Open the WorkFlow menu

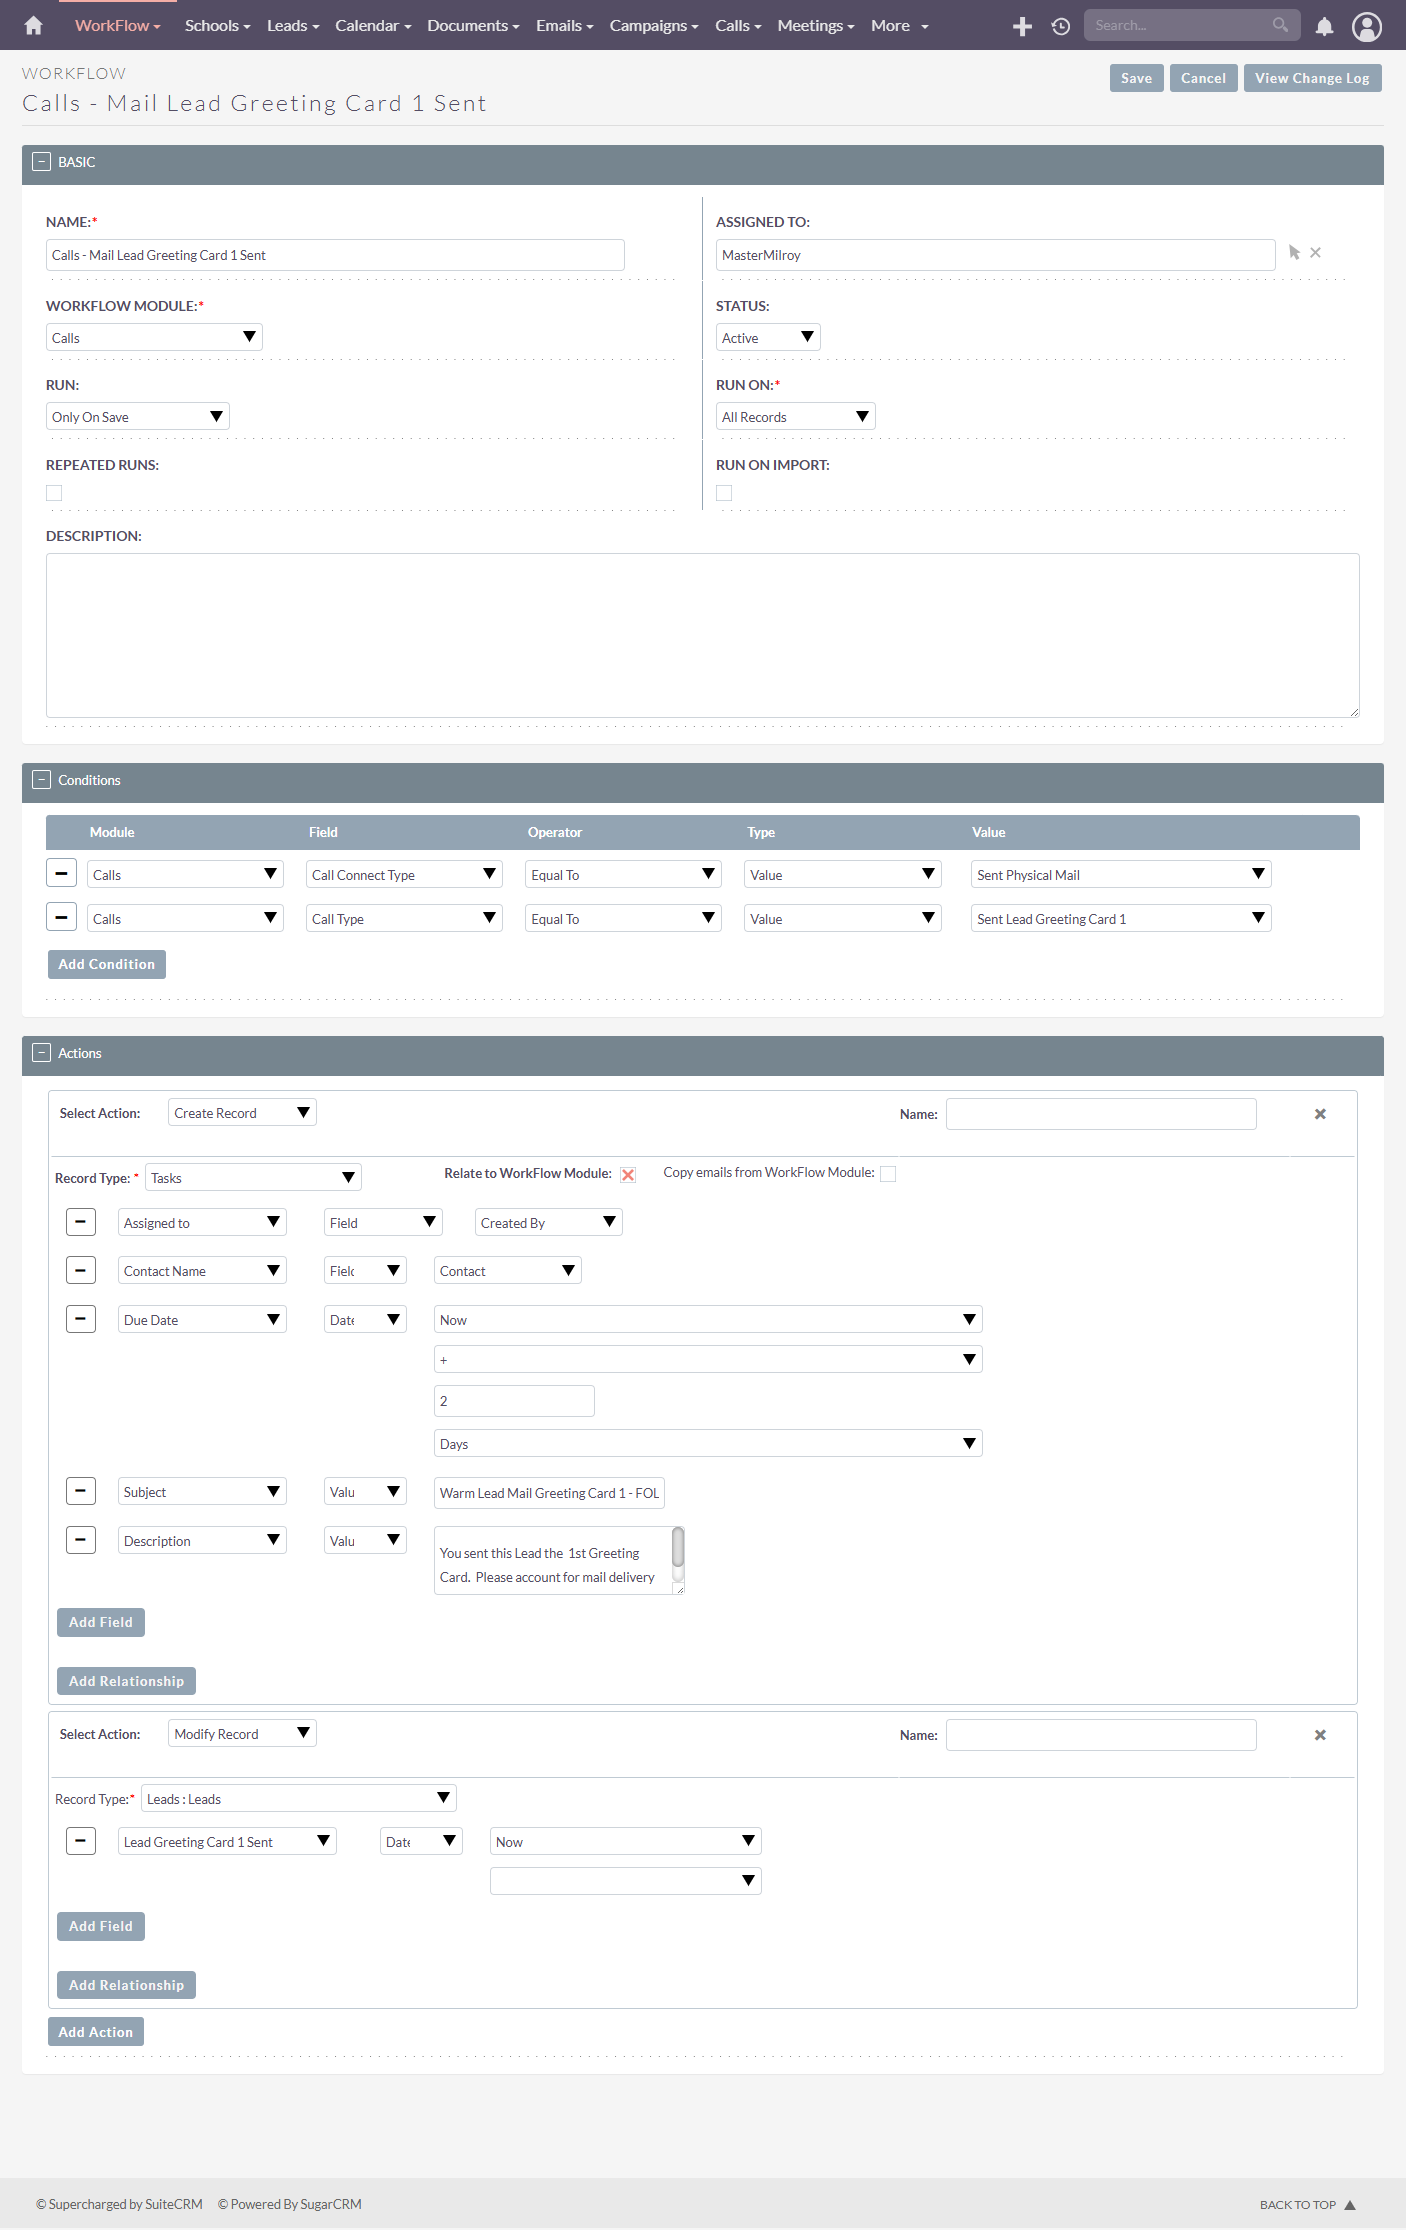[117, 25]
